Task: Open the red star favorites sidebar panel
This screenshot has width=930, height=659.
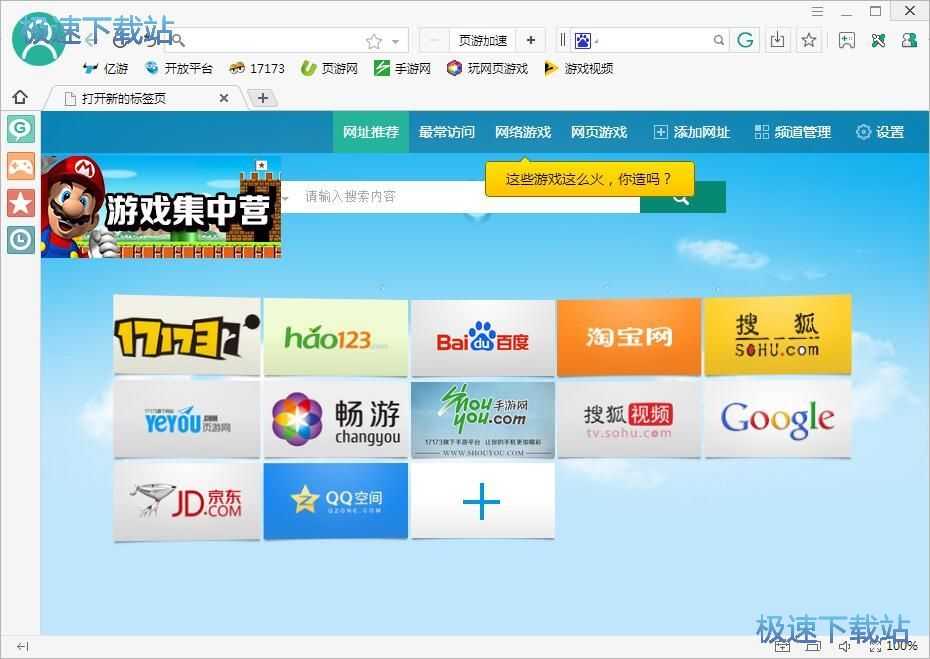Action: click(x=21, y=203)
